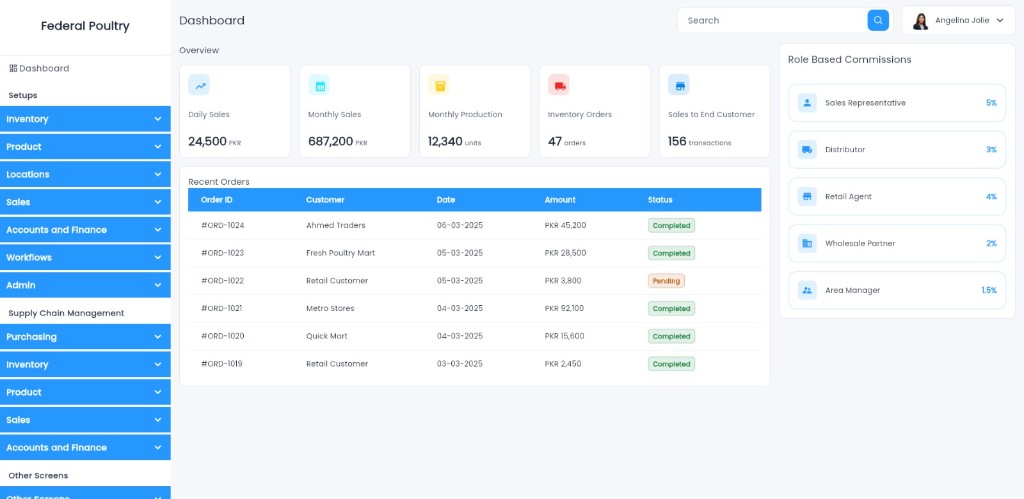Click the amount PKR 92,100

(564, 308)
